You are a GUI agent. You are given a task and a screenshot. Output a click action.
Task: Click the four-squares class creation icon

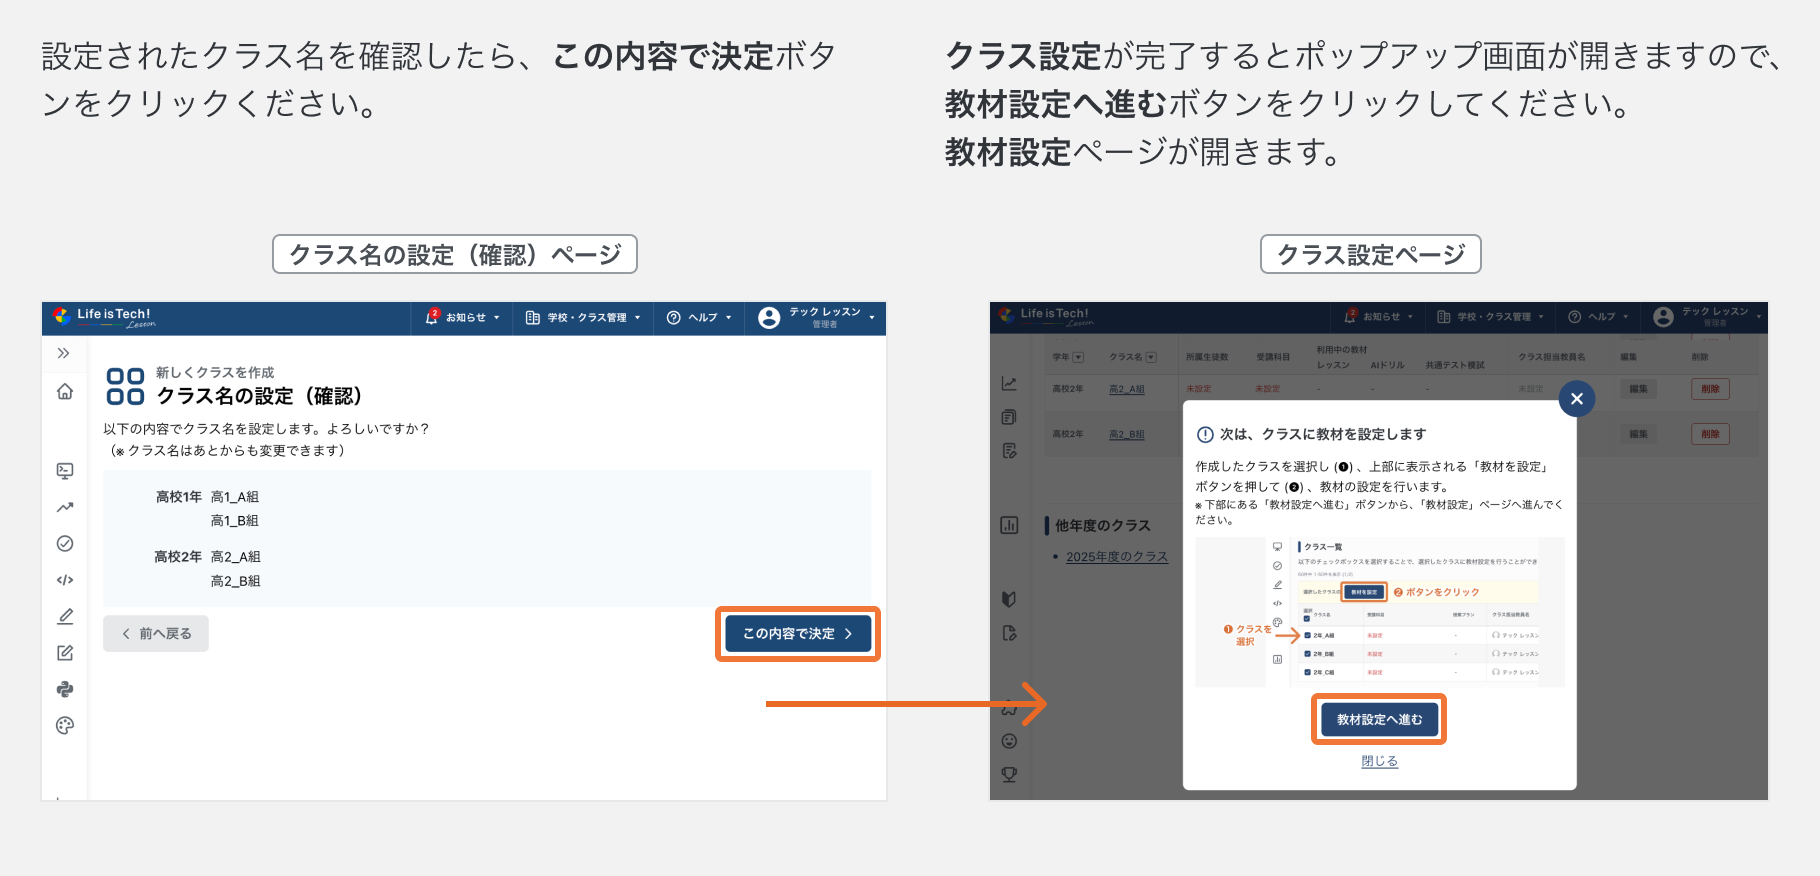pyautogui.click(x=125, y=386)
